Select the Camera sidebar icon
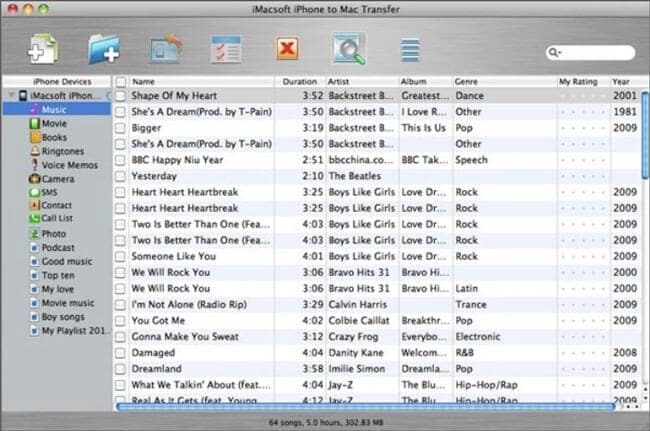The width and height of the screenshot is (650, 431). (x=34, y=179)
